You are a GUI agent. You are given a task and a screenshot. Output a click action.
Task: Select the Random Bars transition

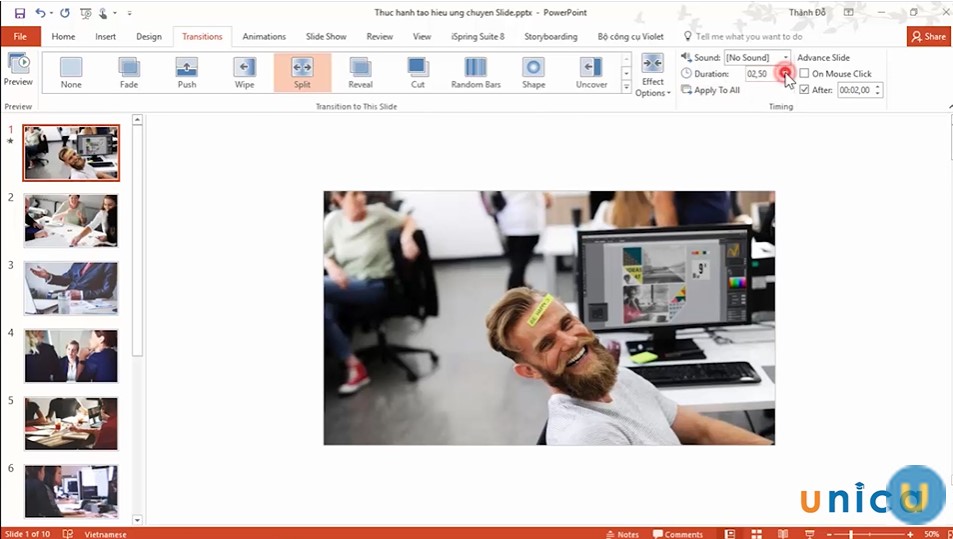475,72
